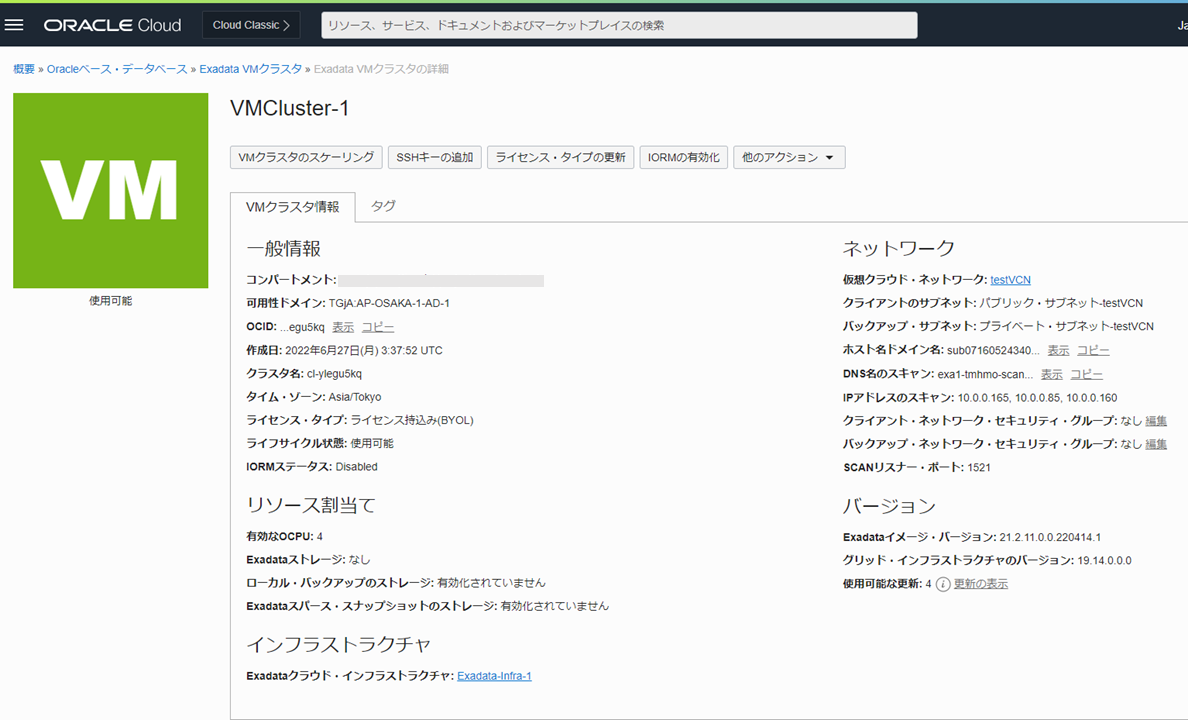Viewport: 1188px width, 720px height.
Task: Open the hamburger navigation menu
Action: pyautogui.click(x=14, y=25)
